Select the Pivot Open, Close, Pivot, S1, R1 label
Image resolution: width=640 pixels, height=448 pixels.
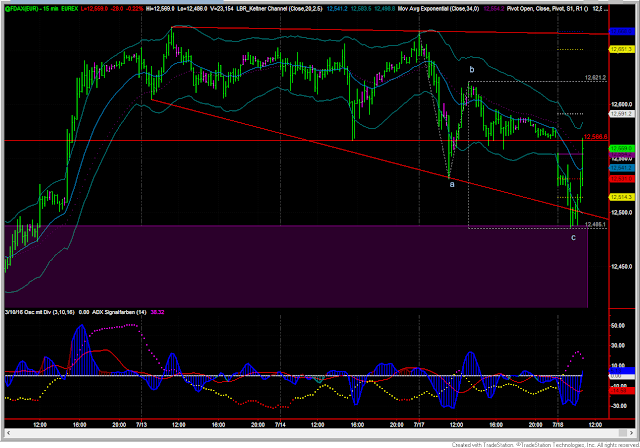[547, 9]
